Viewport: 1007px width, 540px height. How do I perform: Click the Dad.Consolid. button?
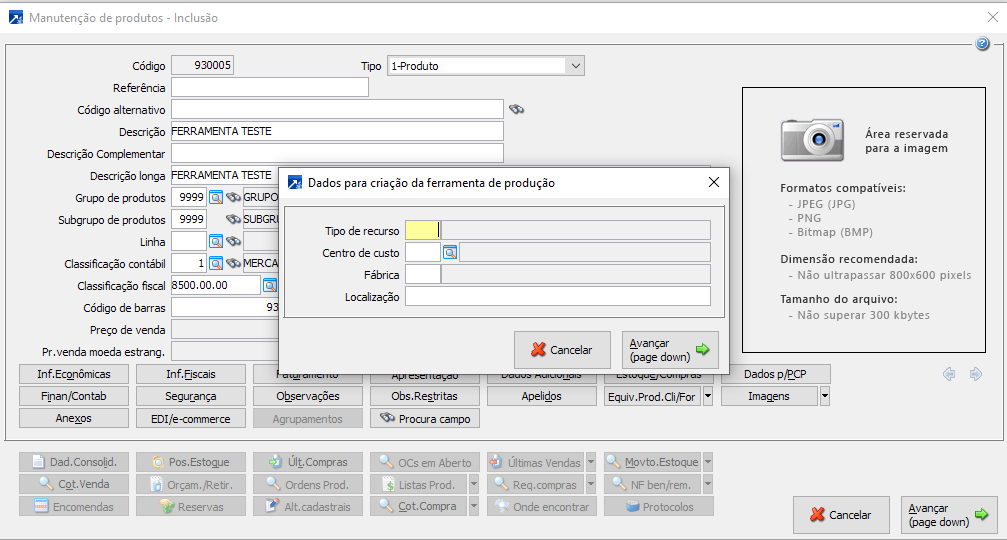click(x=74, y=462)
